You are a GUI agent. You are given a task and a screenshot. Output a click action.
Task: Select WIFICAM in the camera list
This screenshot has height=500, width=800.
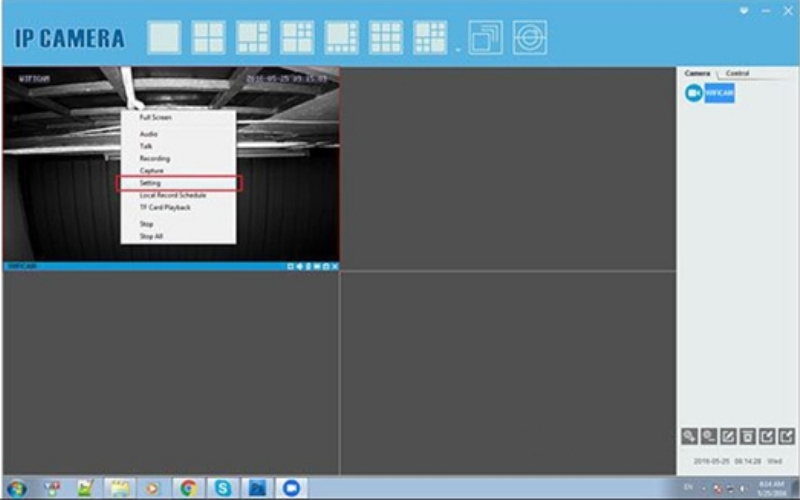tap(719, 93)
